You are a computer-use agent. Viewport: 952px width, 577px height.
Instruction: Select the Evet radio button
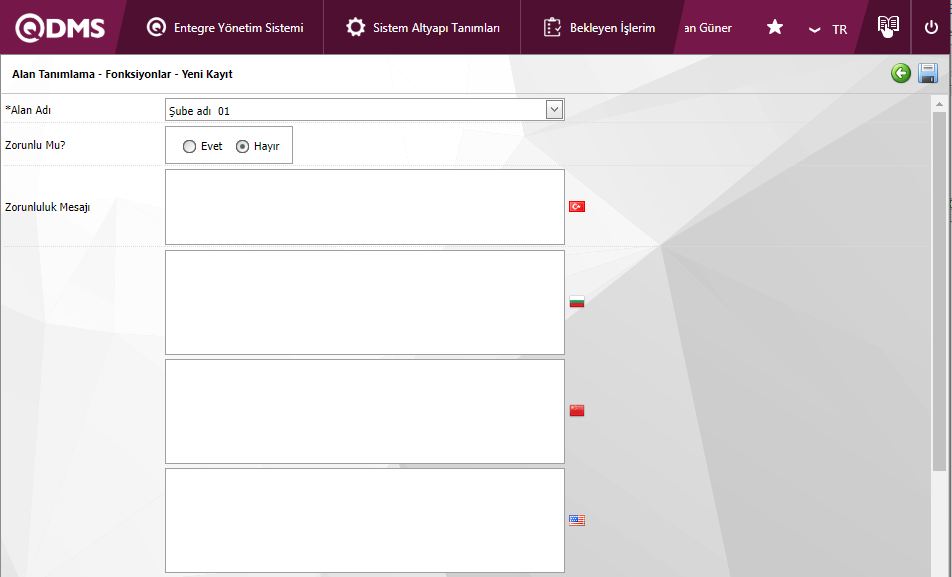[x=189, y=146]
